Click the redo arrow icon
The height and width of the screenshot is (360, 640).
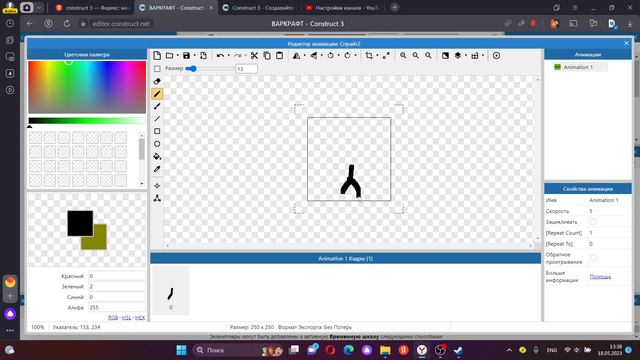coord(238,56)
